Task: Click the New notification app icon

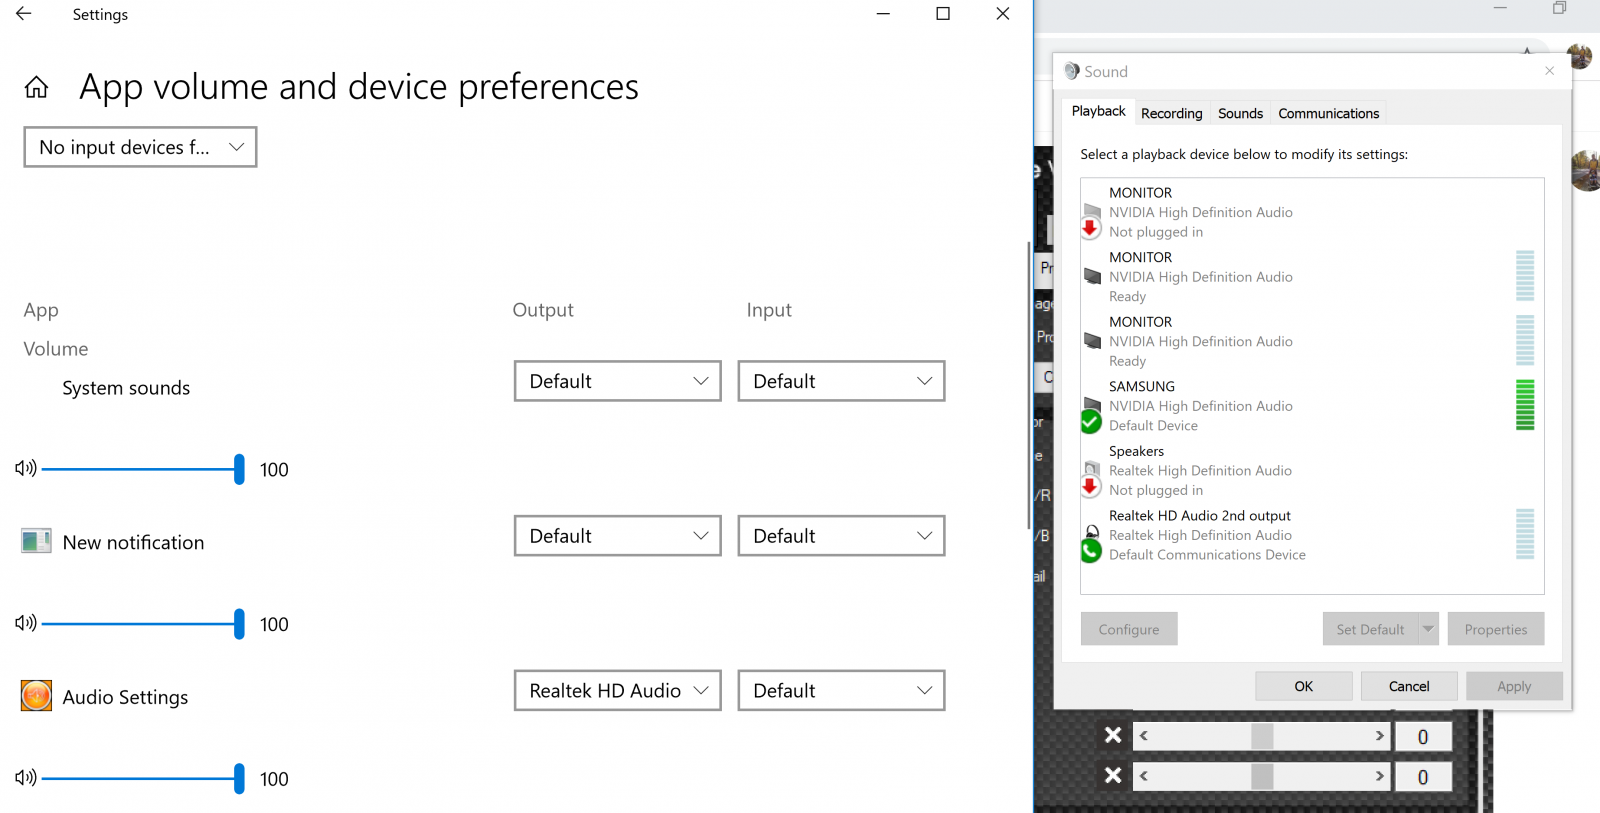Action: click(36, 541)
